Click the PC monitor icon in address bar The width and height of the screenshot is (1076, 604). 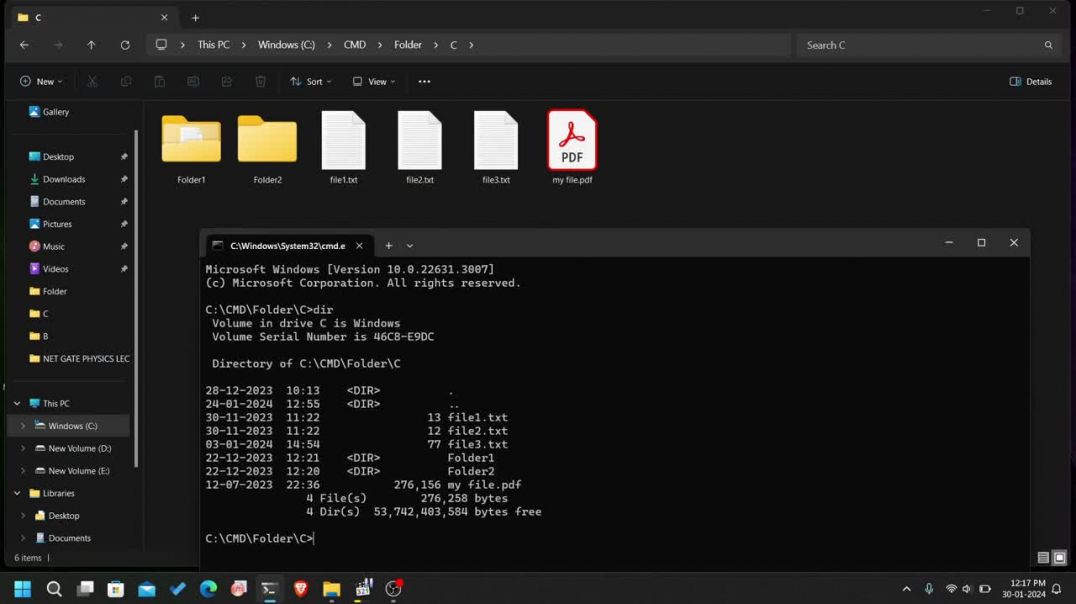[161, 45]
